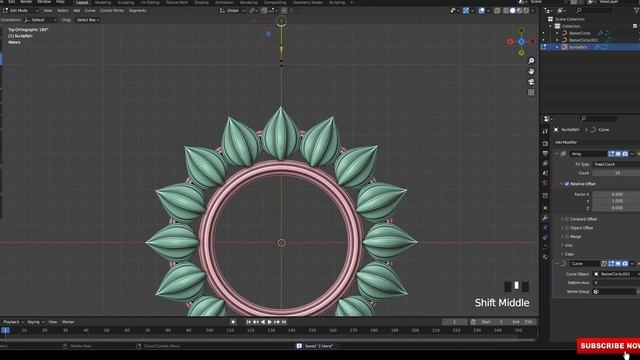The width and height of the screenshot is (640, 360).
Task: Open the Add Modifier dropdown
Action: tap(596, 142)
